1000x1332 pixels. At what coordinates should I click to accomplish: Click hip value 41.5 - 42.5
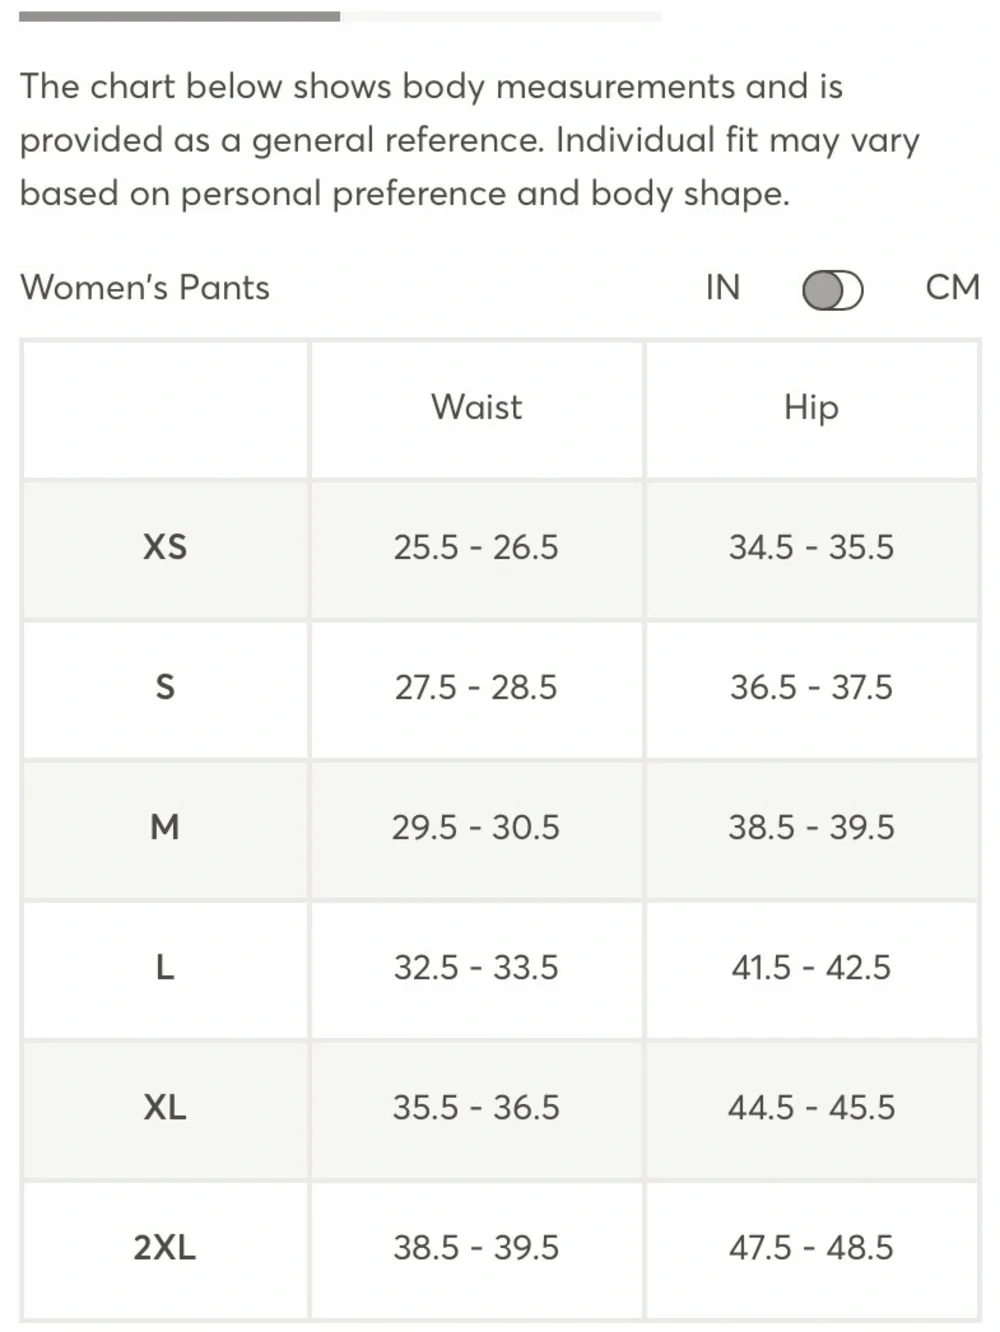(811, 968)
